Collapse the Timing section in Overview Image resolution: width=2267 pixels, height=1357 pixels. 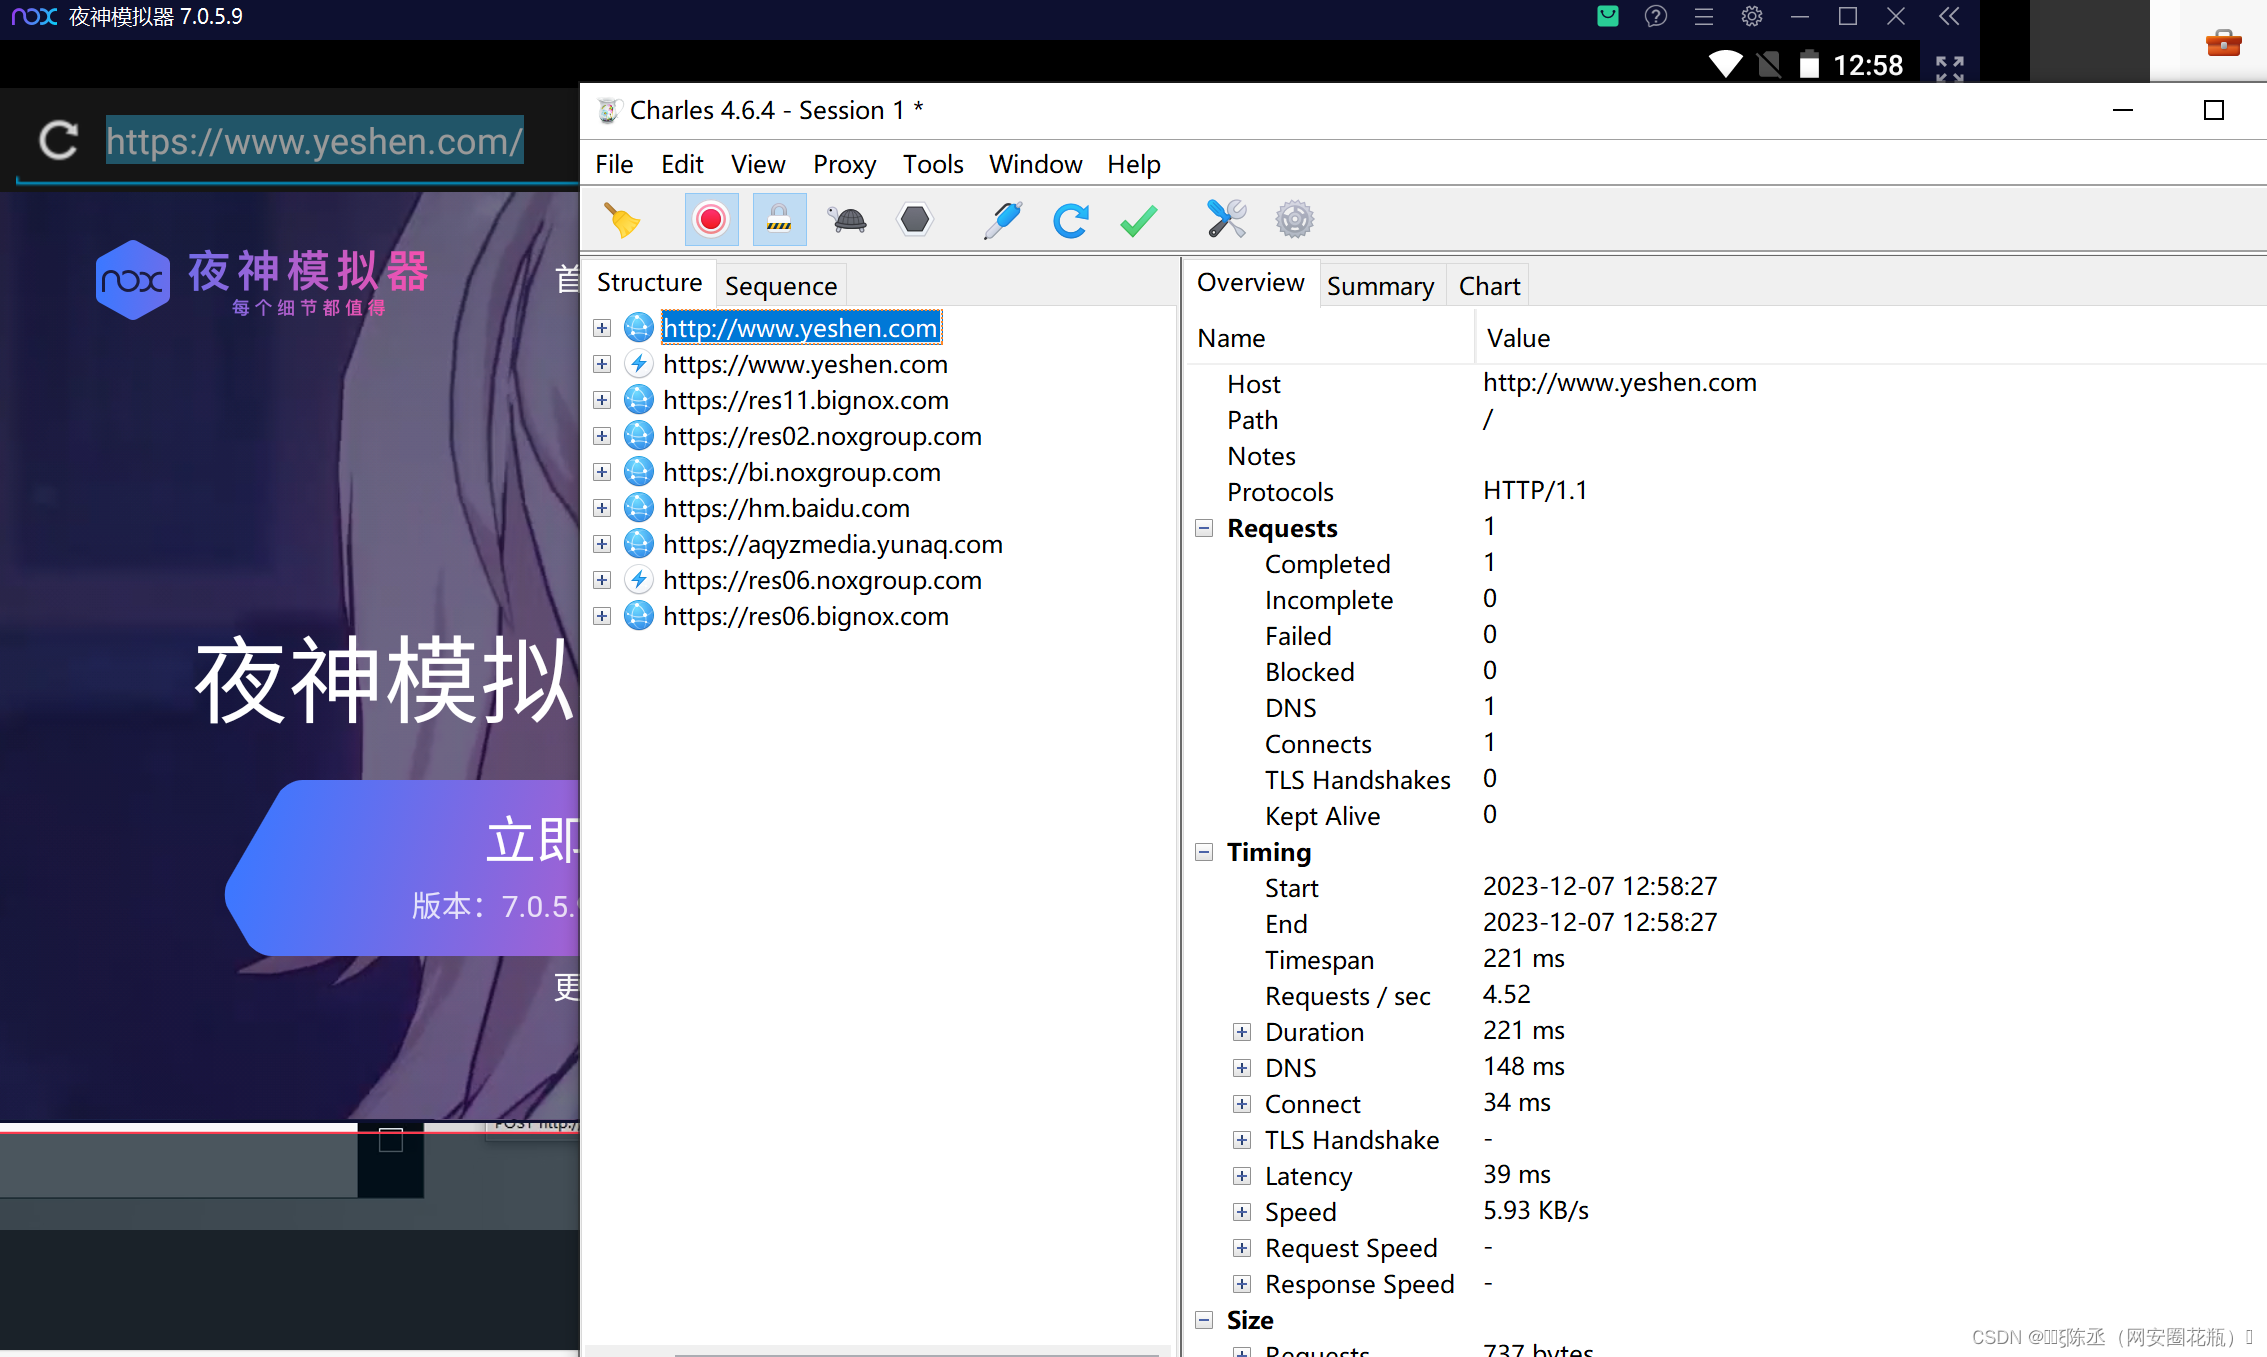1204,852
